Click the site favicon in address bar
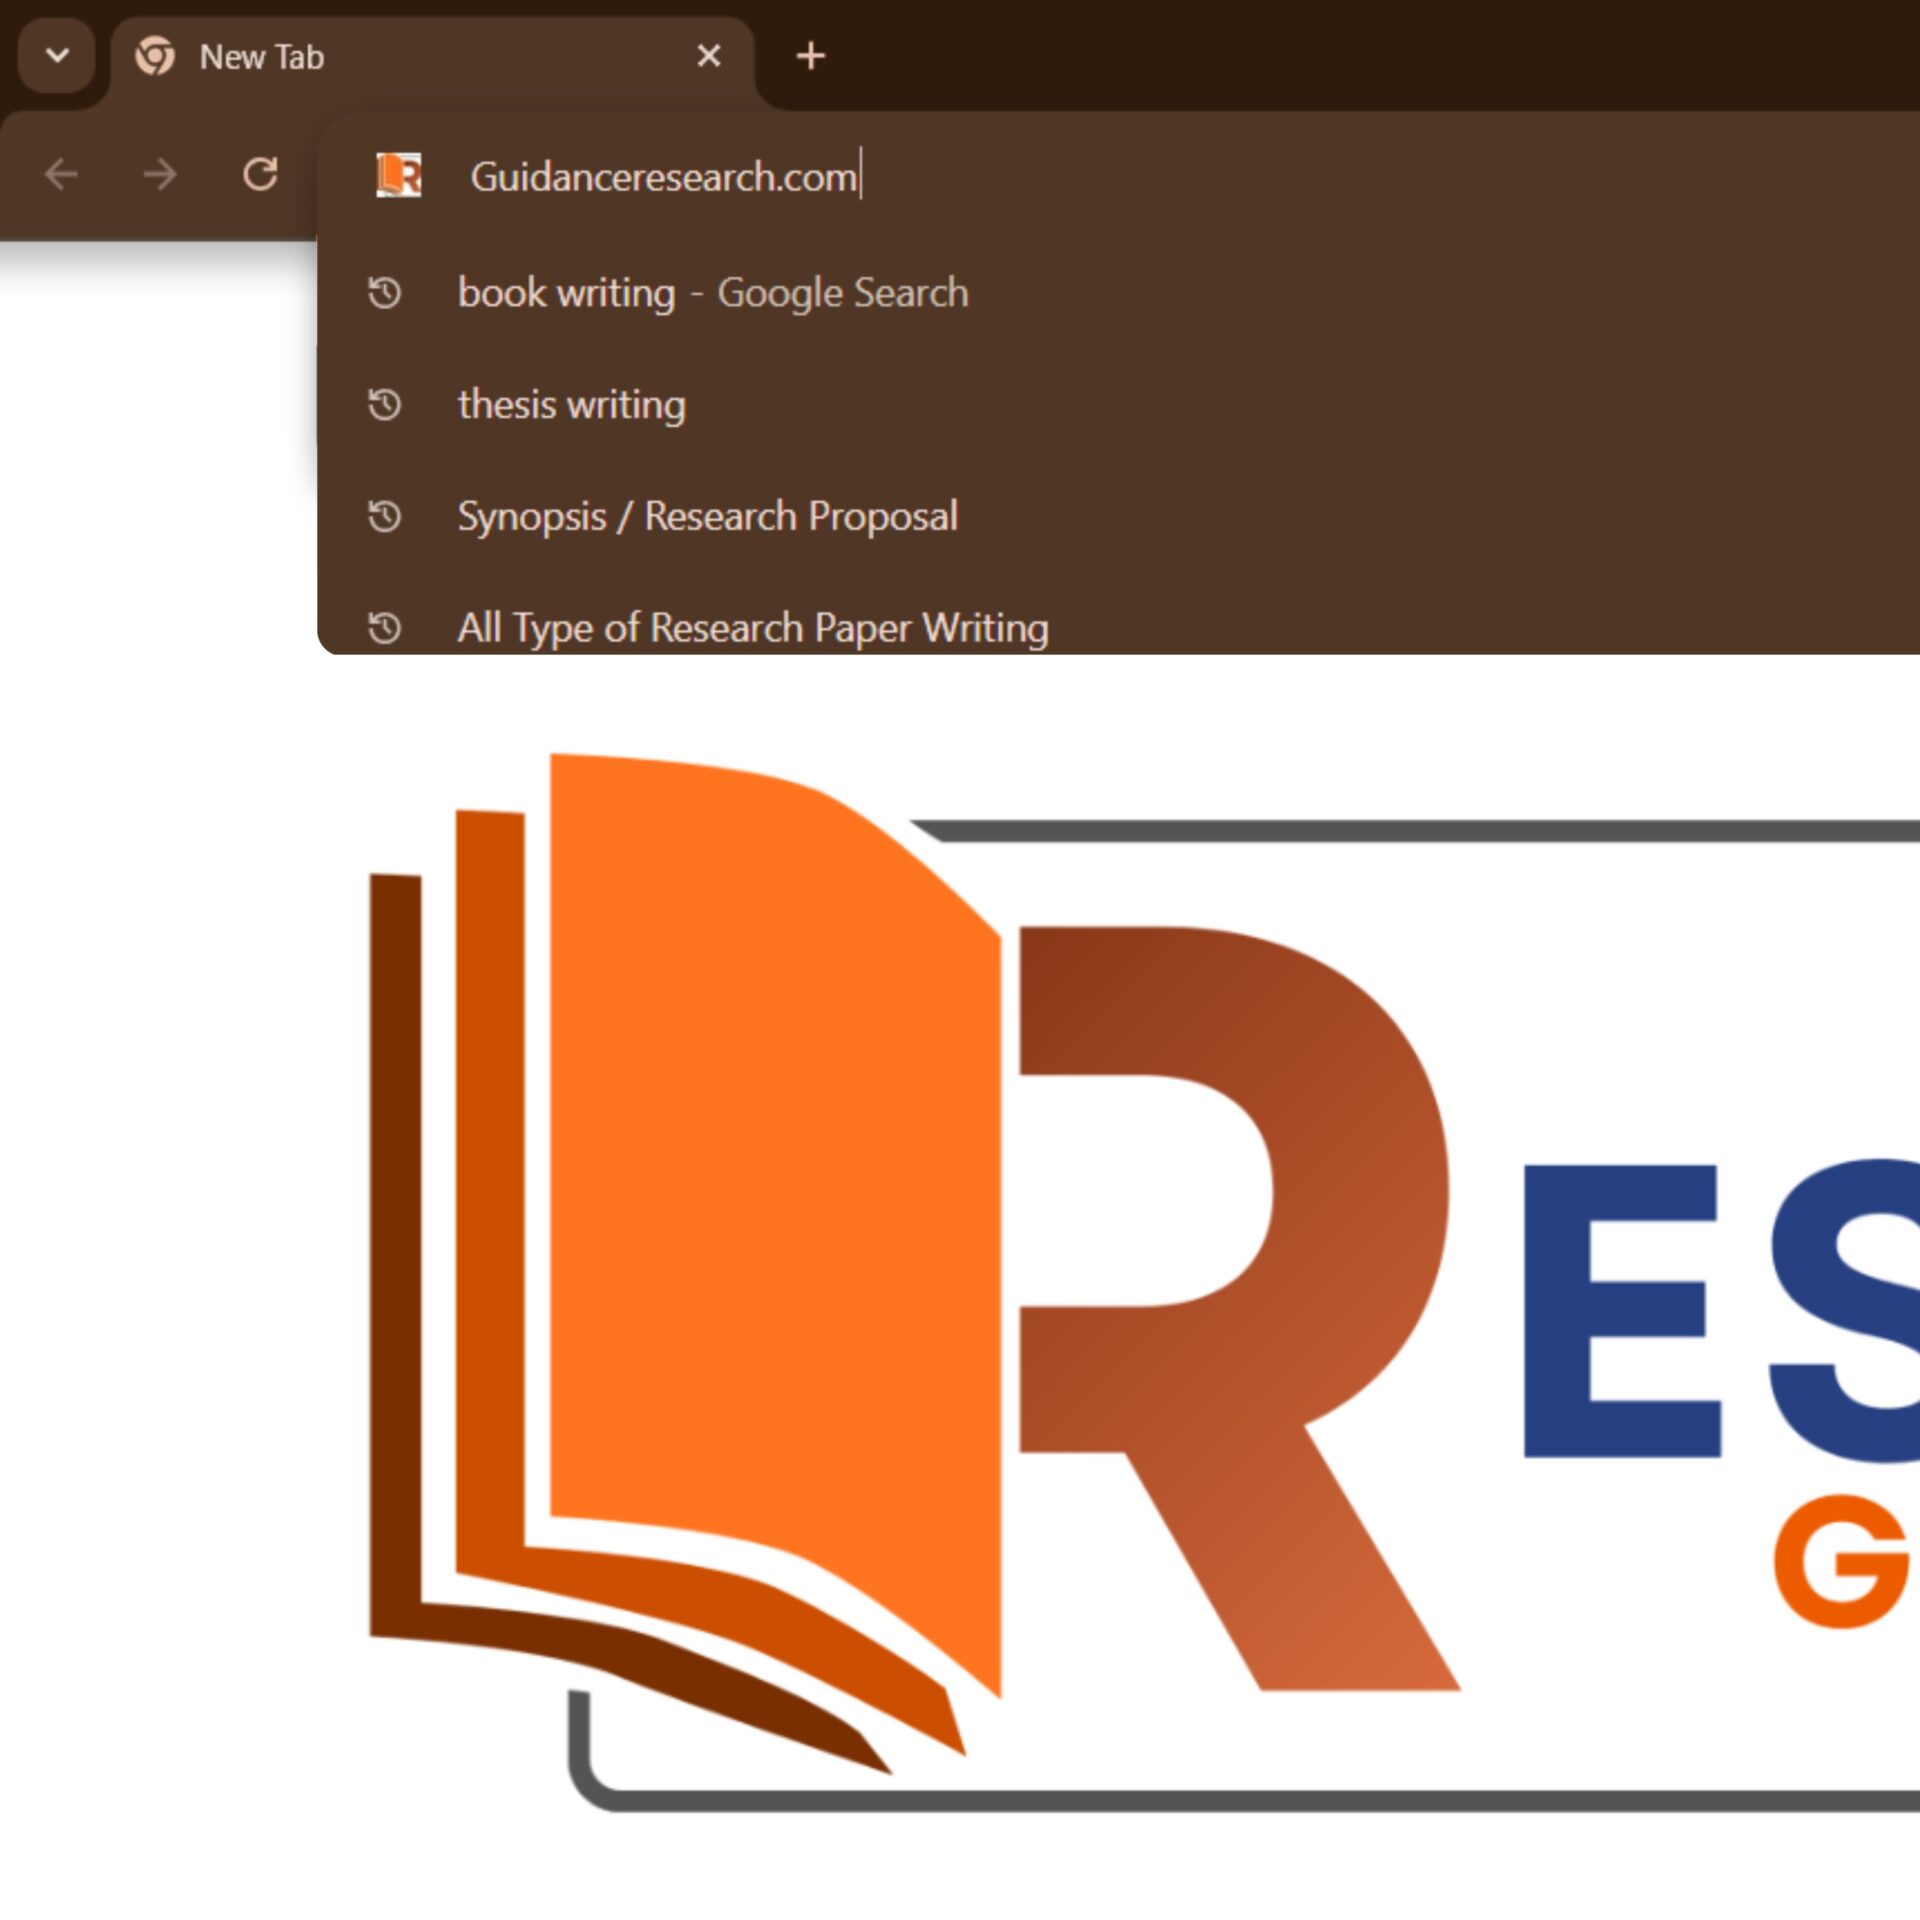Image resolution: width=1920 pixels, height=1920 pixels. pos(398,175)
